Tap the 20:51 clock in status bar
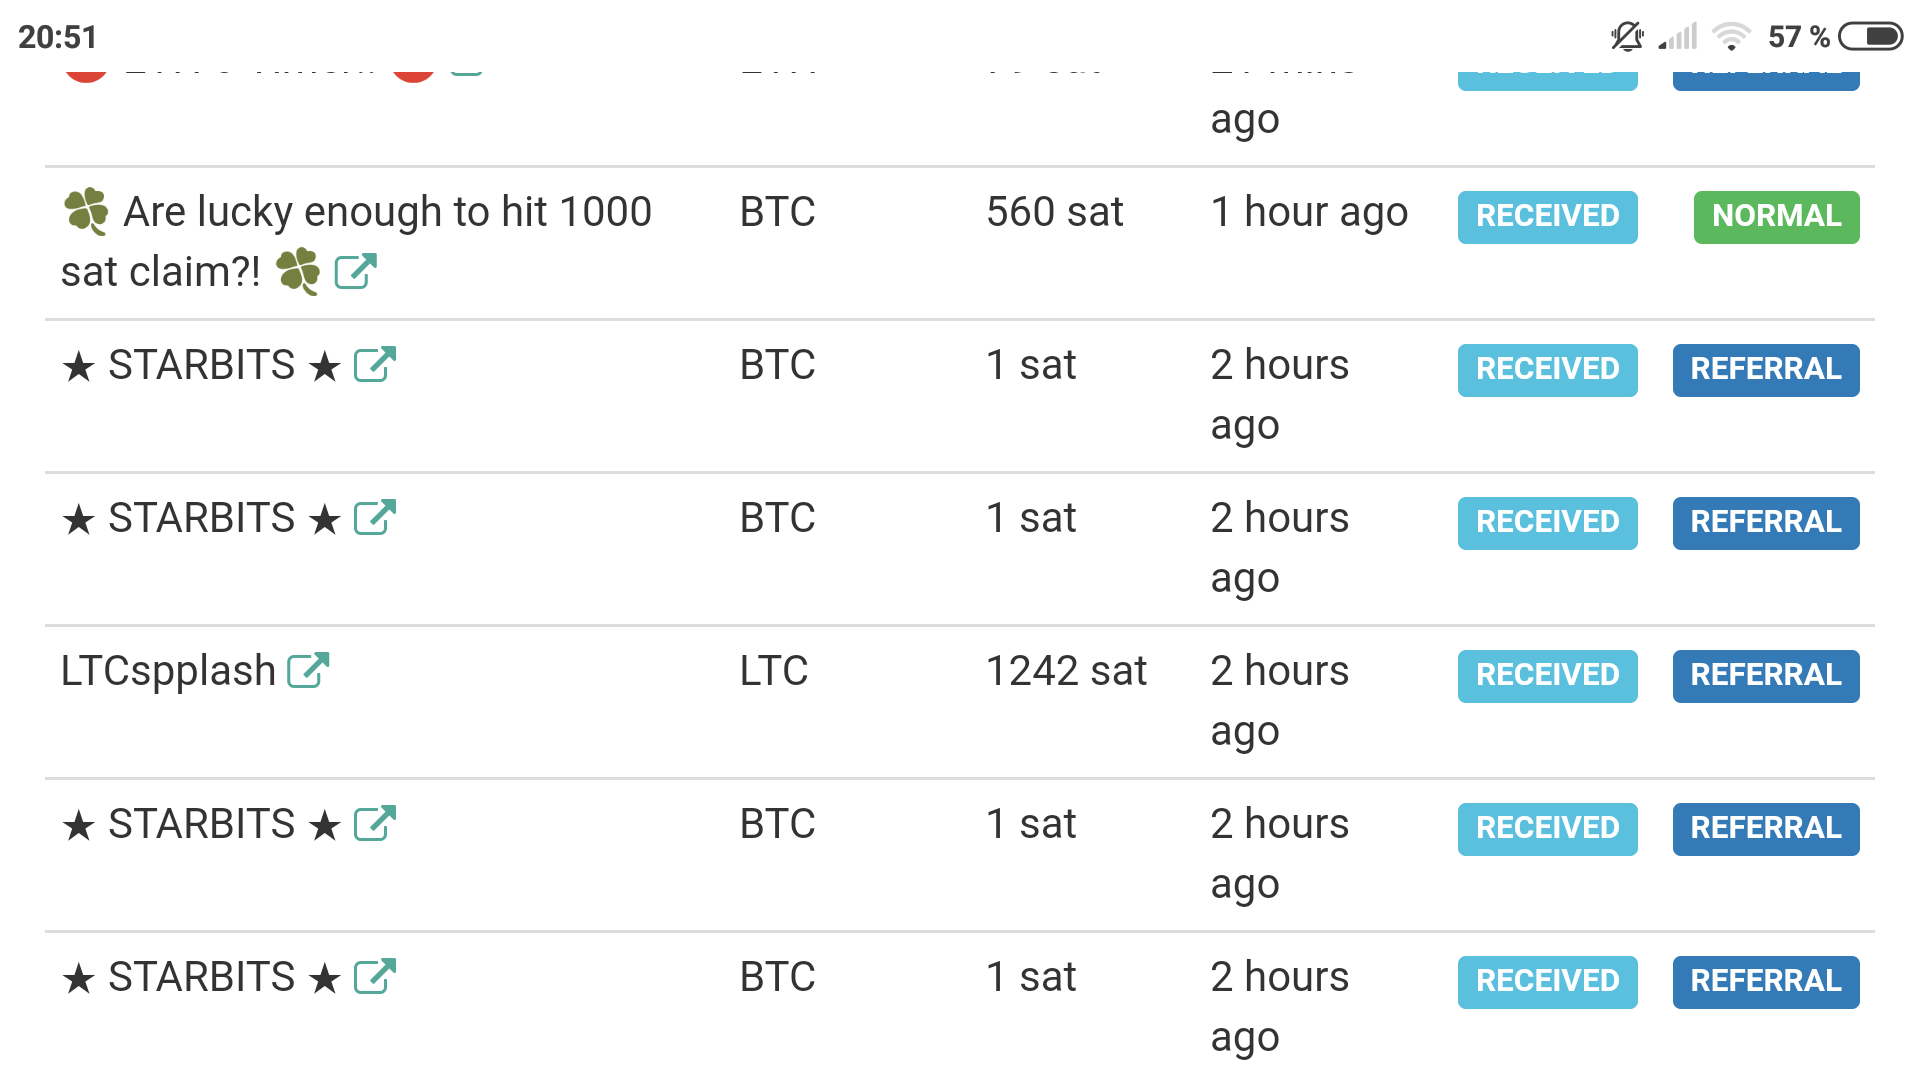The height and width of the screenshot is (1080, 1920). point(58,37)
